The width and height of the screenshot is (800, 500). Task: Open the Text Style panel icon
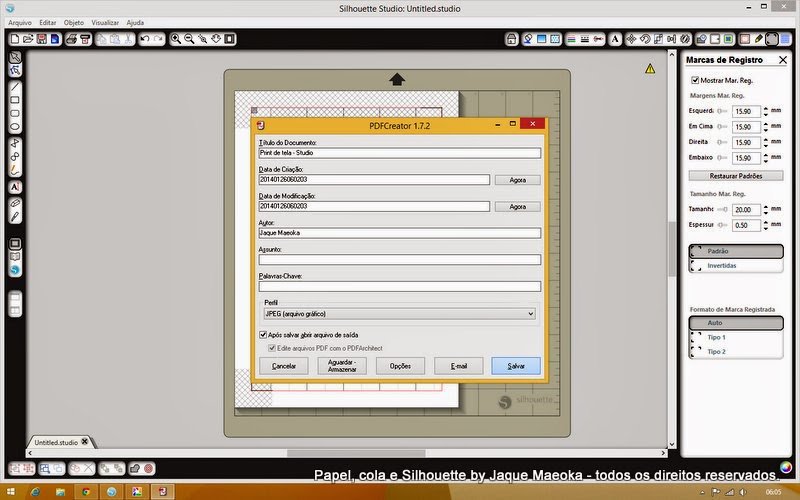pyautogui.click(x=615, y=39)
